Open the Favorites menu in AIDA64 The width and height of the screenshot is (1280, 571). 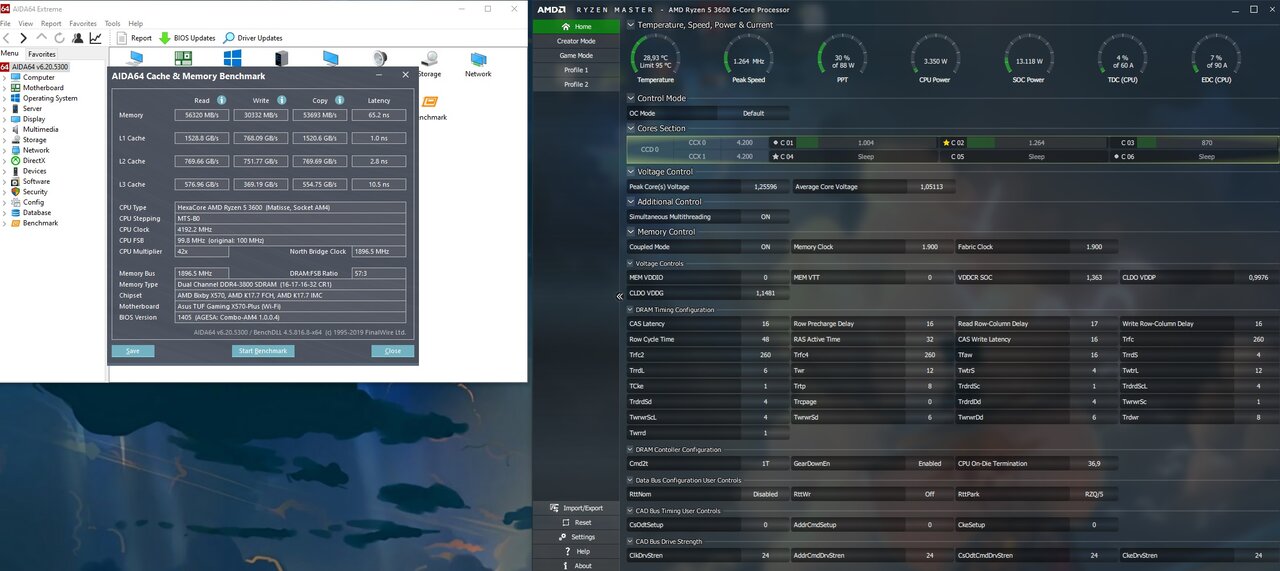tap(83, 23)
